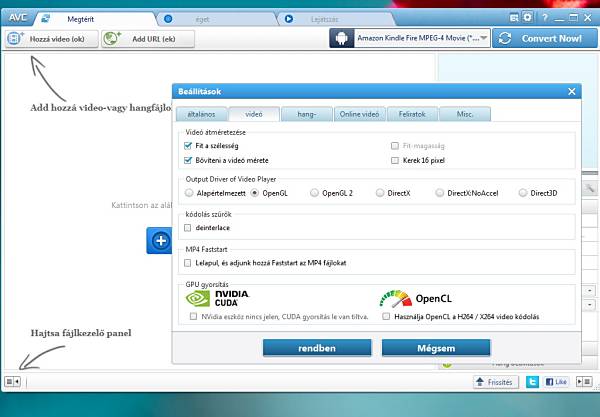Cancel settings with Mégsem button
Viewport: 600px width, 417px height.
pos(436,348)
